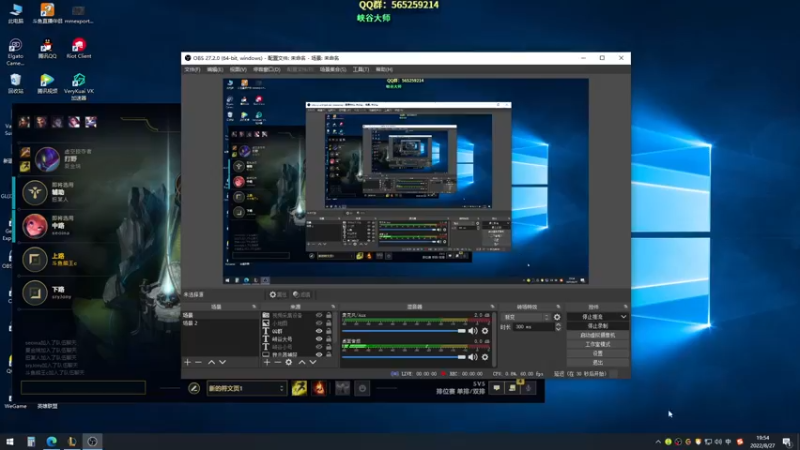Mute the 桌面音频 speaker icon
This screenshot has width=800, height=450.
pyautogui.click(x=473, y=357)
